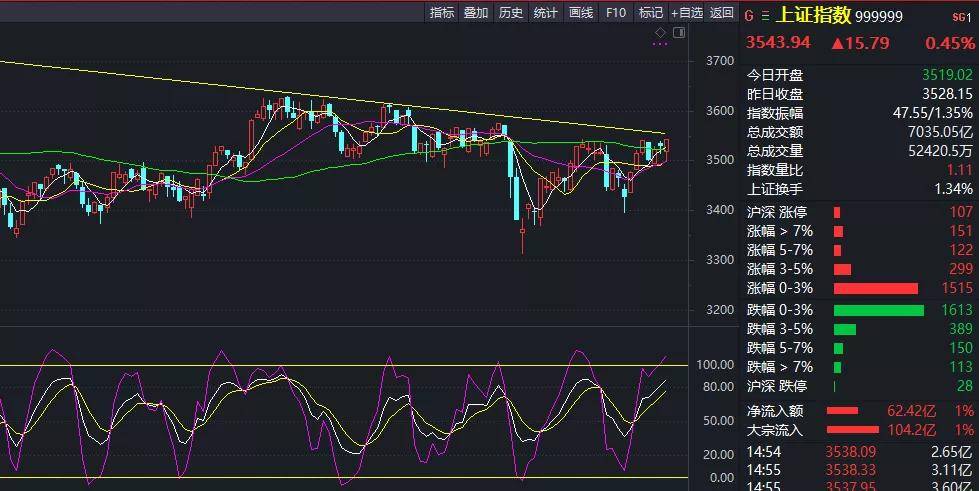Click the purple three-dot icon on the chart
The height and width of the screenshot is (491, 979).
point(659,44)
